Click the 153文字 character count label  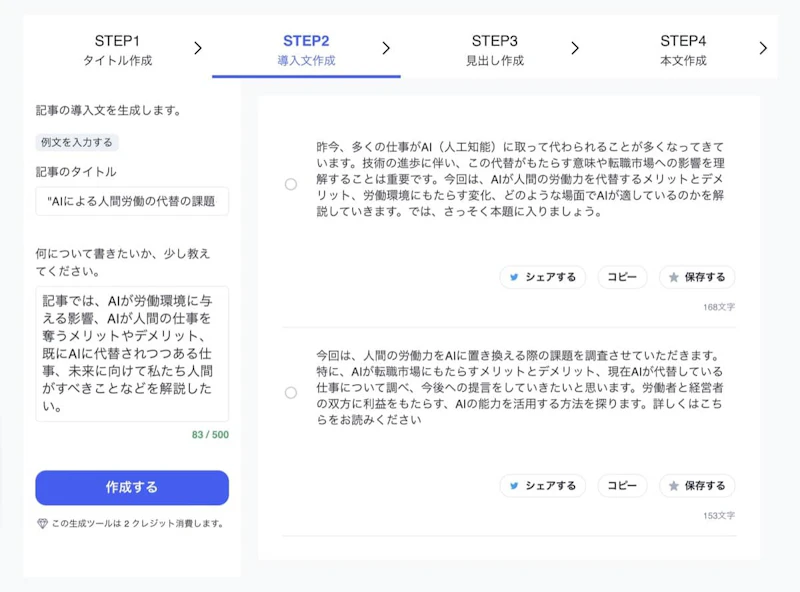[719, 515]
